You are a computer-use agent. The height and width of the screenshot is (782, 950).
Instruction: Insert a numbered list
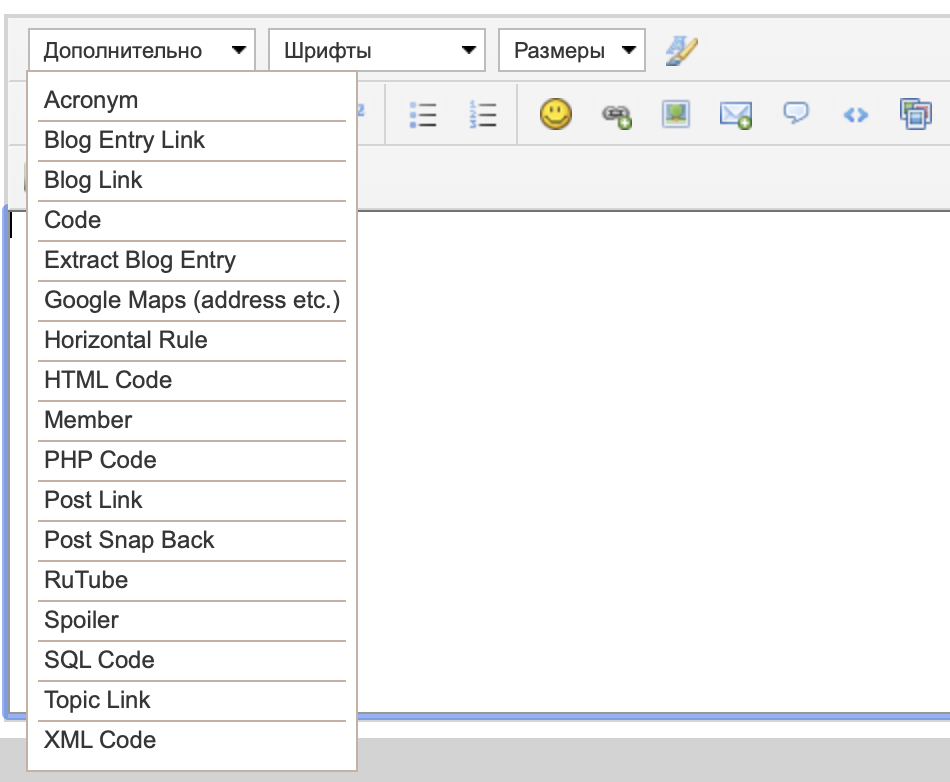[x=483, y=114]
